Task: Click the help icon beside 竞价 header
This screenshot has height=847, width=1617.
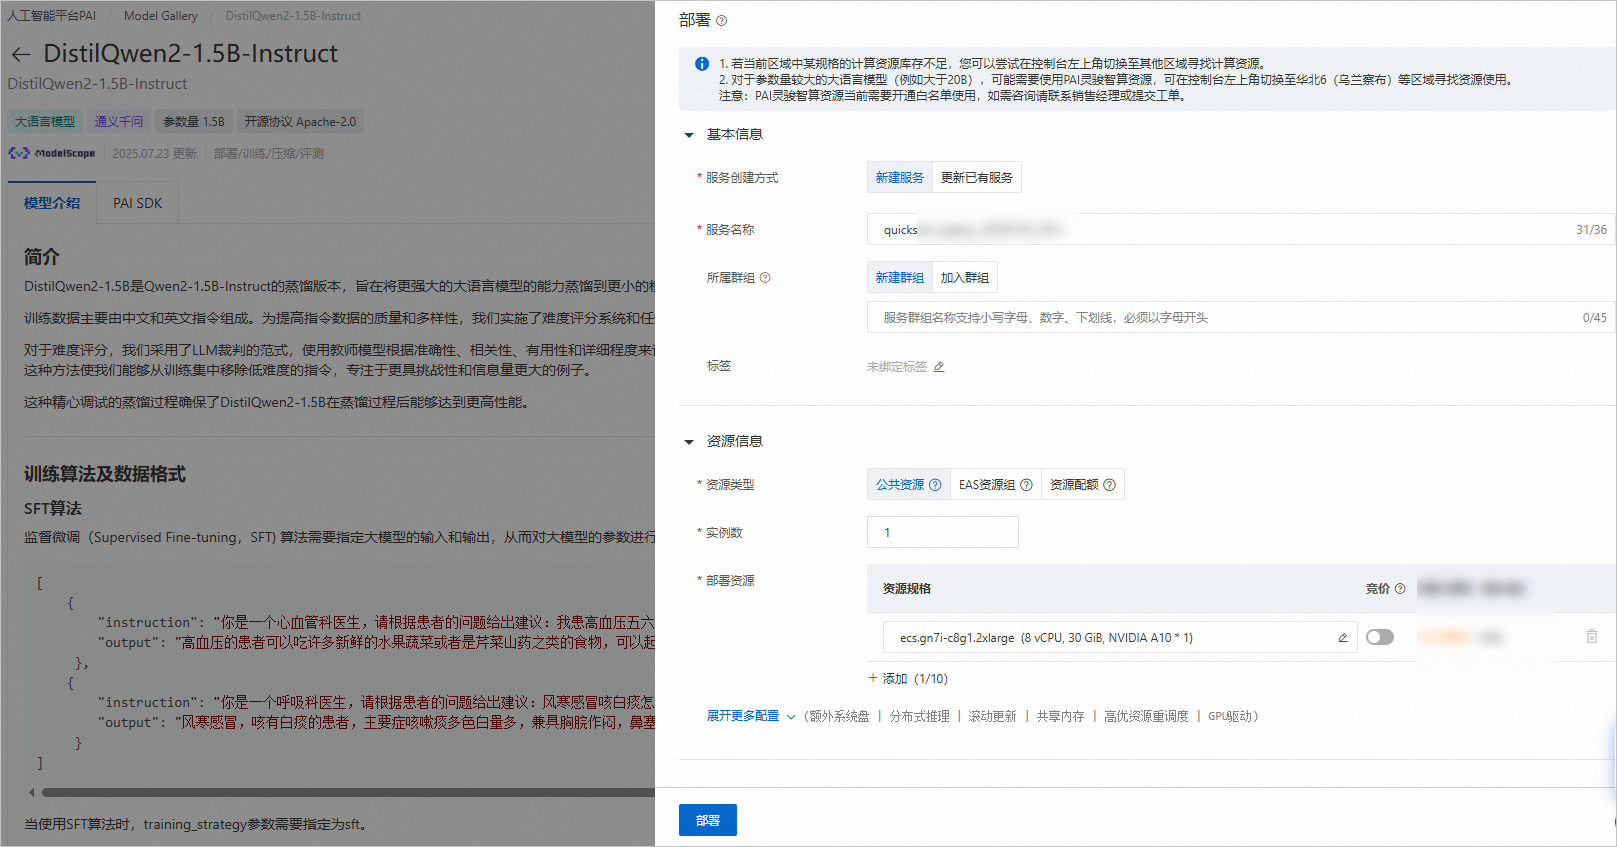Action: point(1400,589)
